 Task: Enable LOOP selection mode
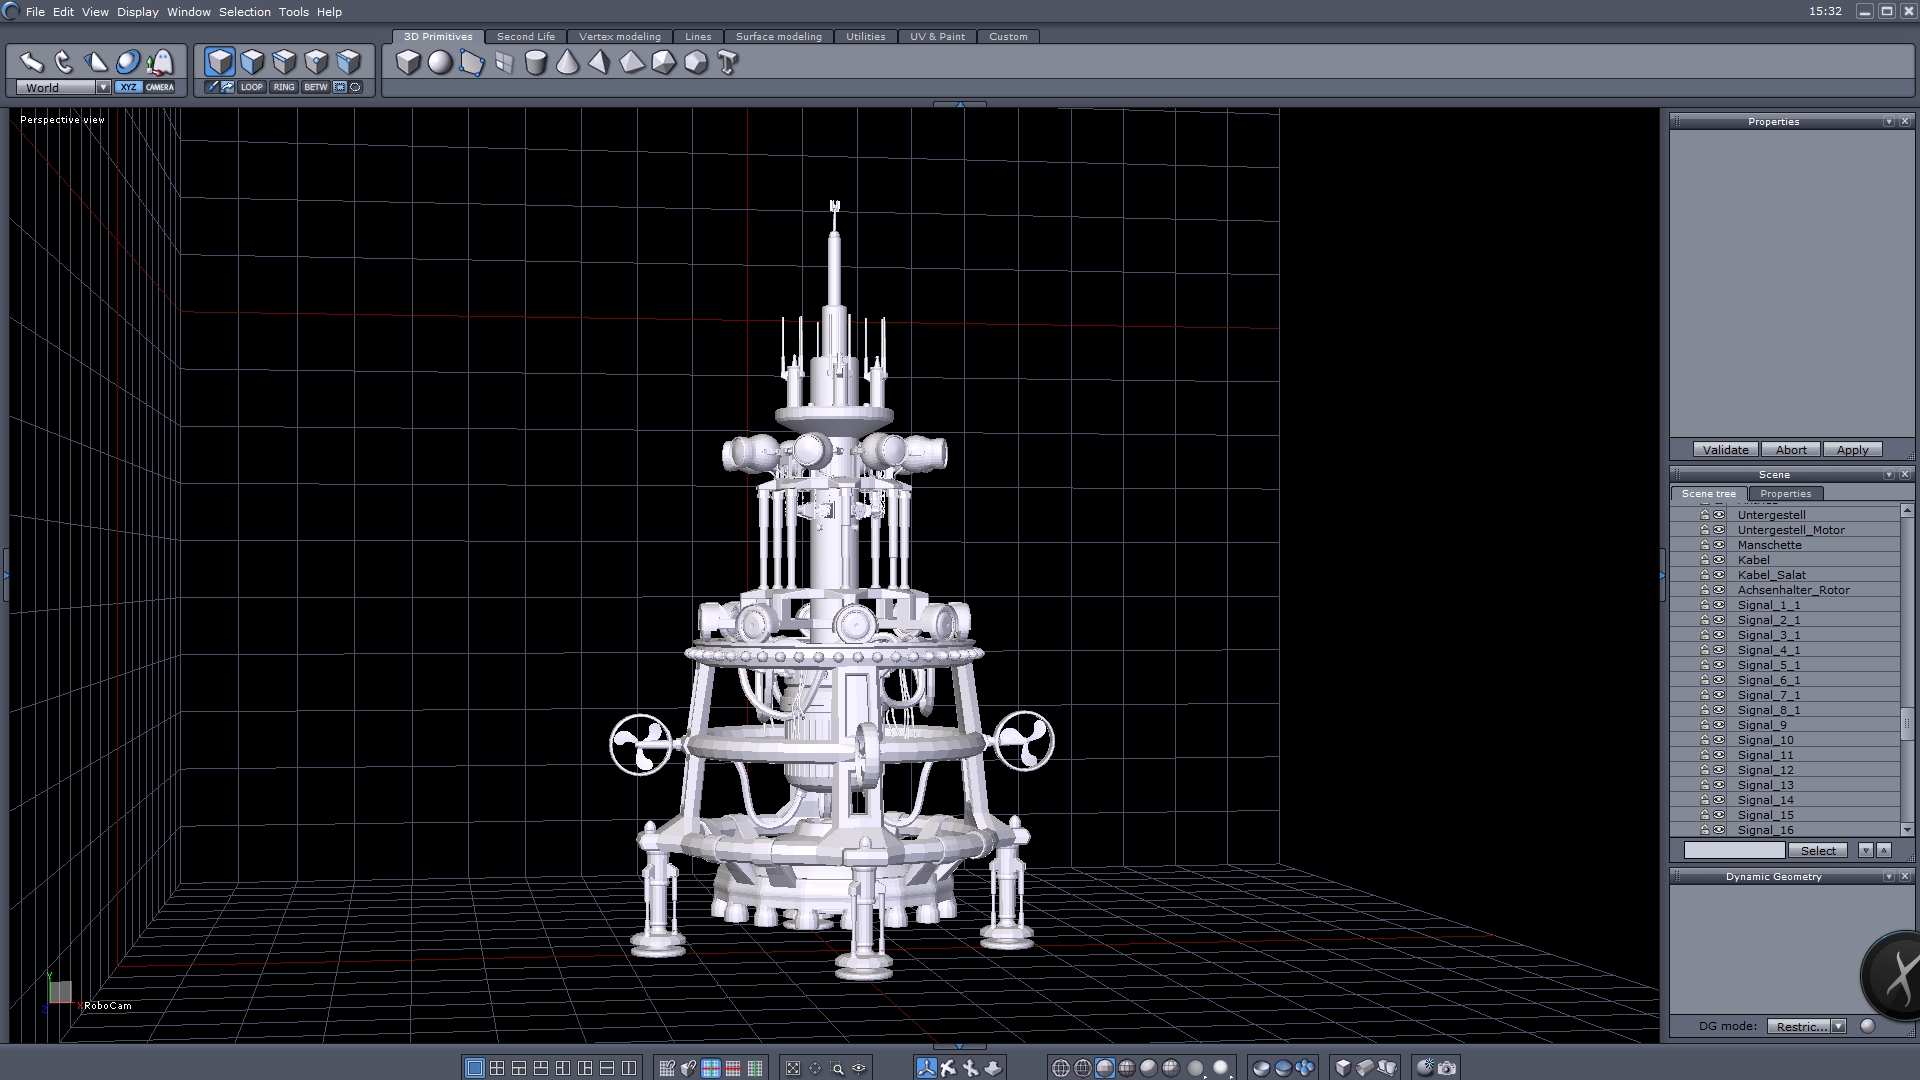pos(251,87)
